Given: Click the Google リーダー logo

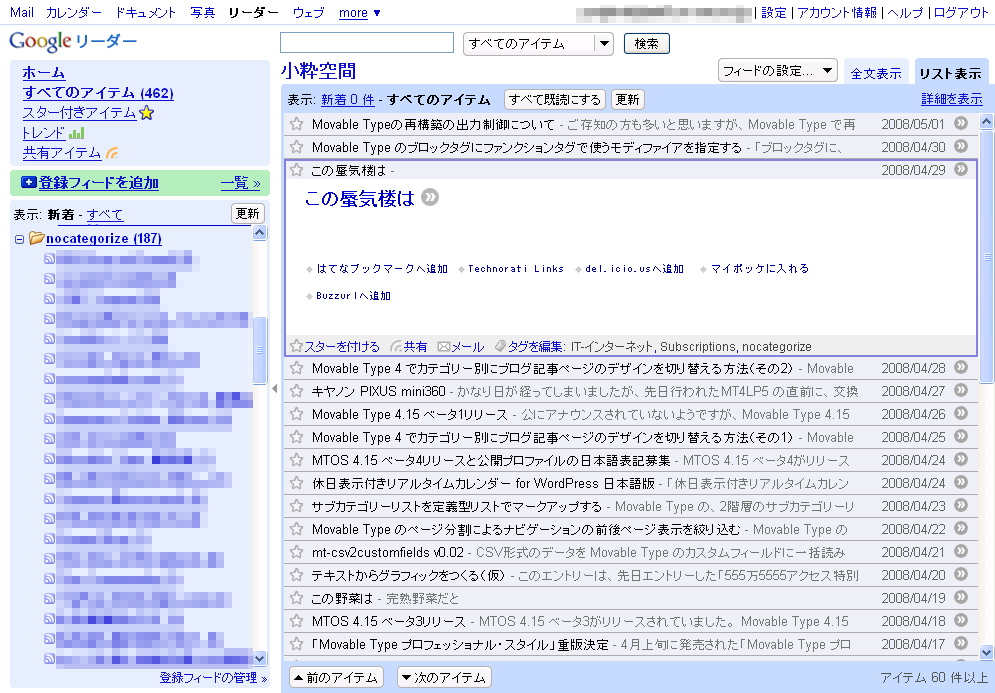Looking at the screenshot, I should (73, 41).
